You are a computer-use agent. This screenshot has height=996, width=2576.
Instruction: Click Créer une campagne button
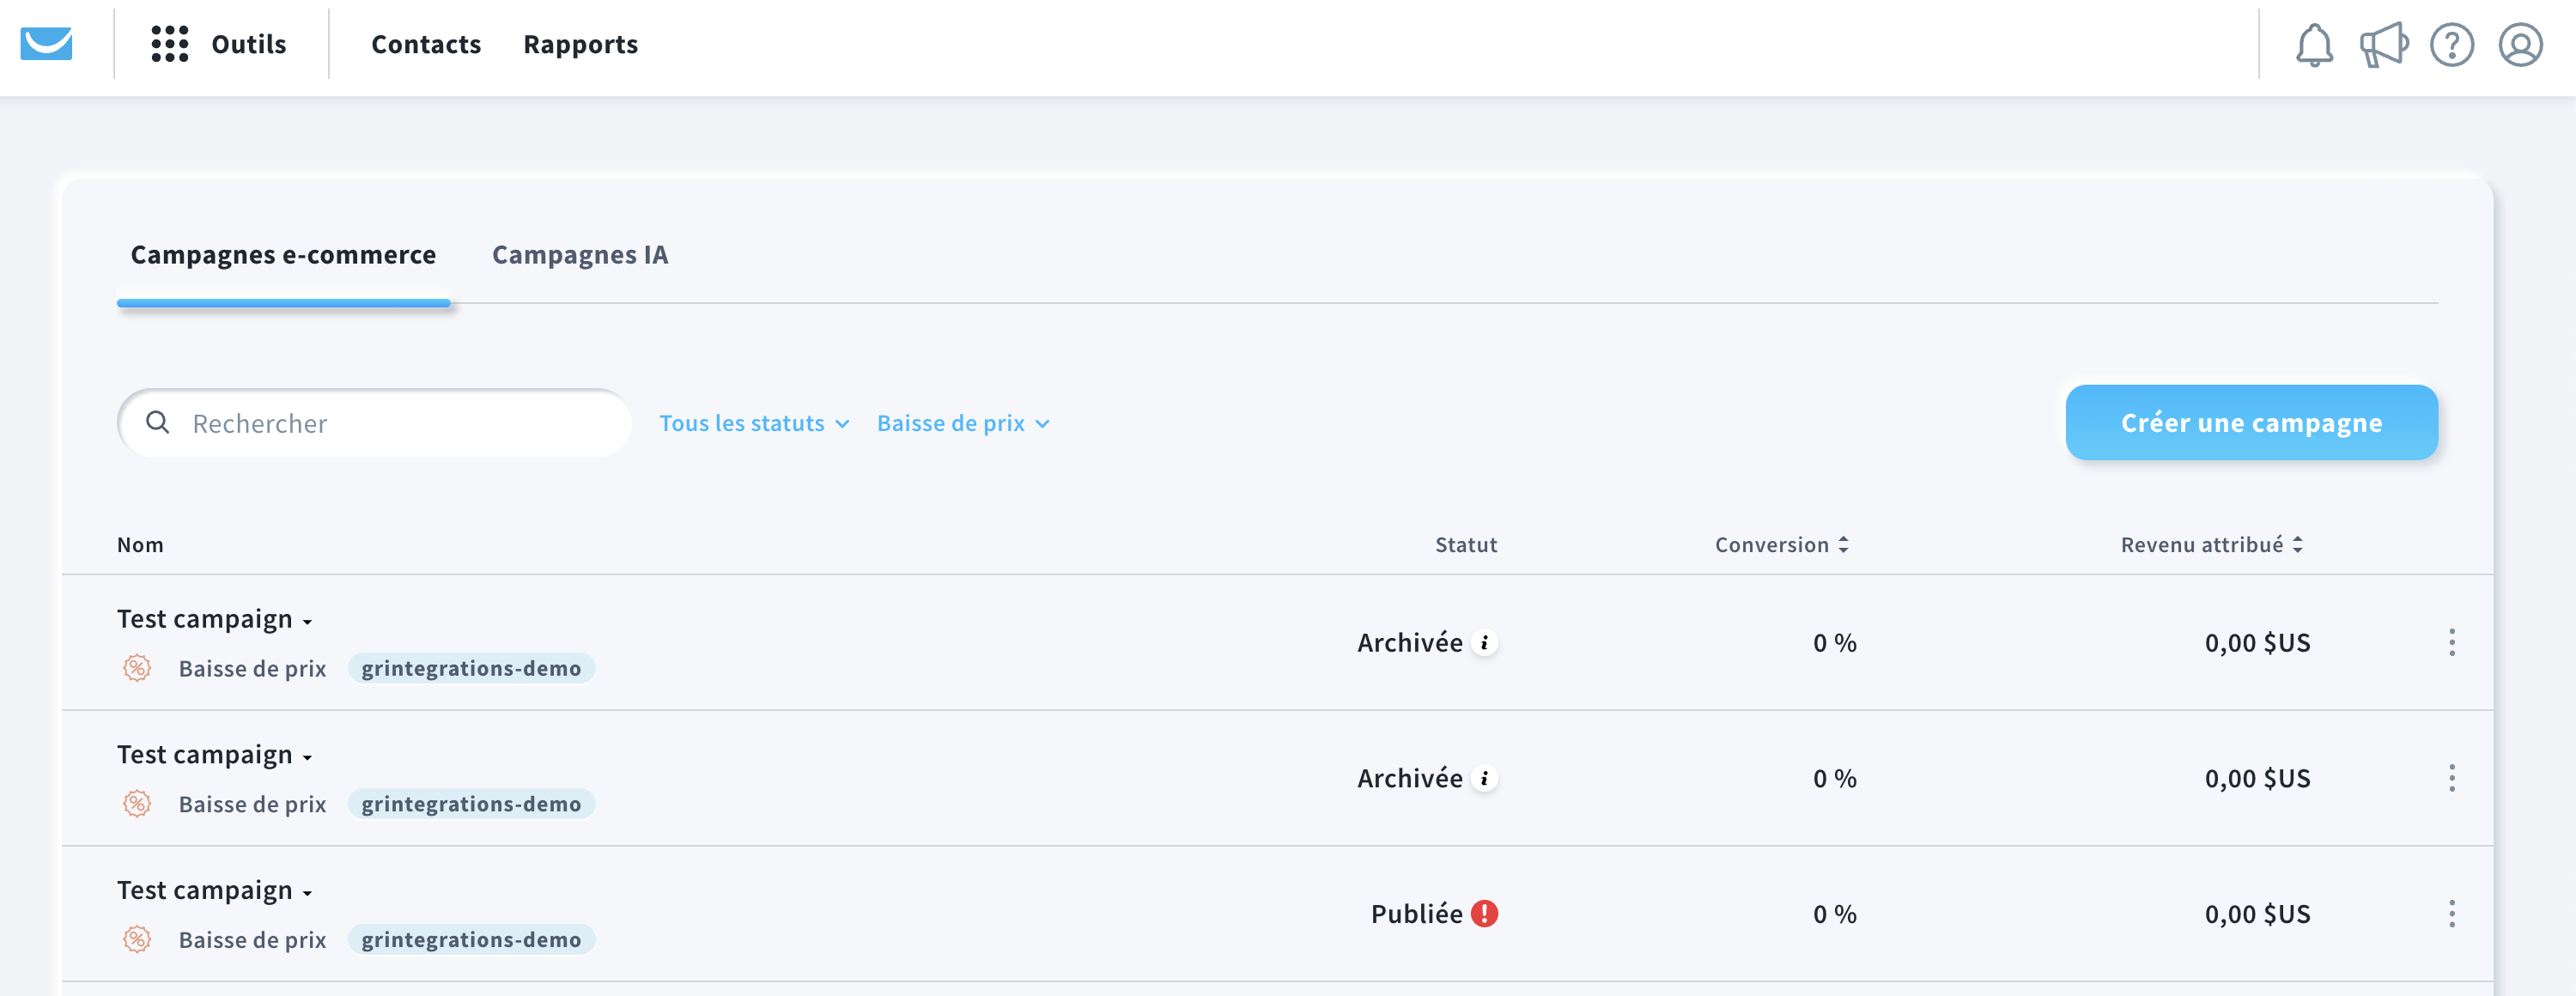pos(2251,423)
